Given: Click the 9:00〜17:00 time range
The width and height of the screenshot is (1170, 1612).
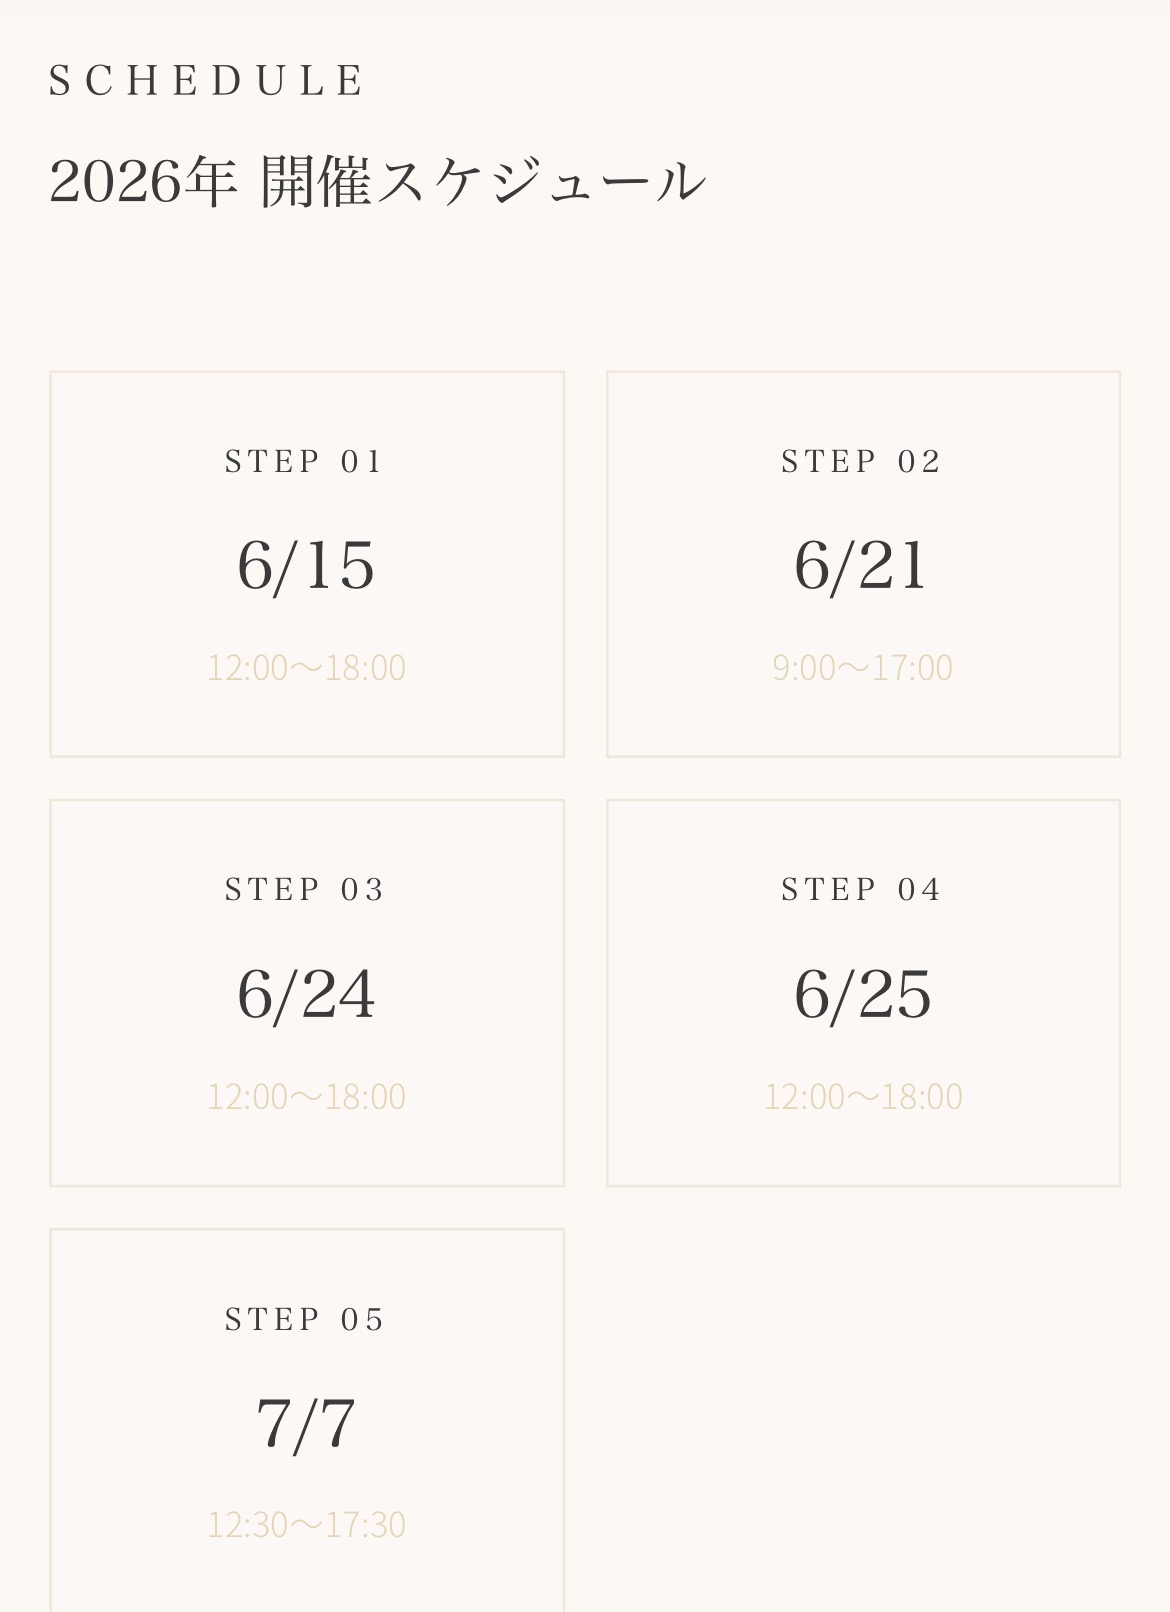Looking at the screenshot, I should (x=862, y=668).
